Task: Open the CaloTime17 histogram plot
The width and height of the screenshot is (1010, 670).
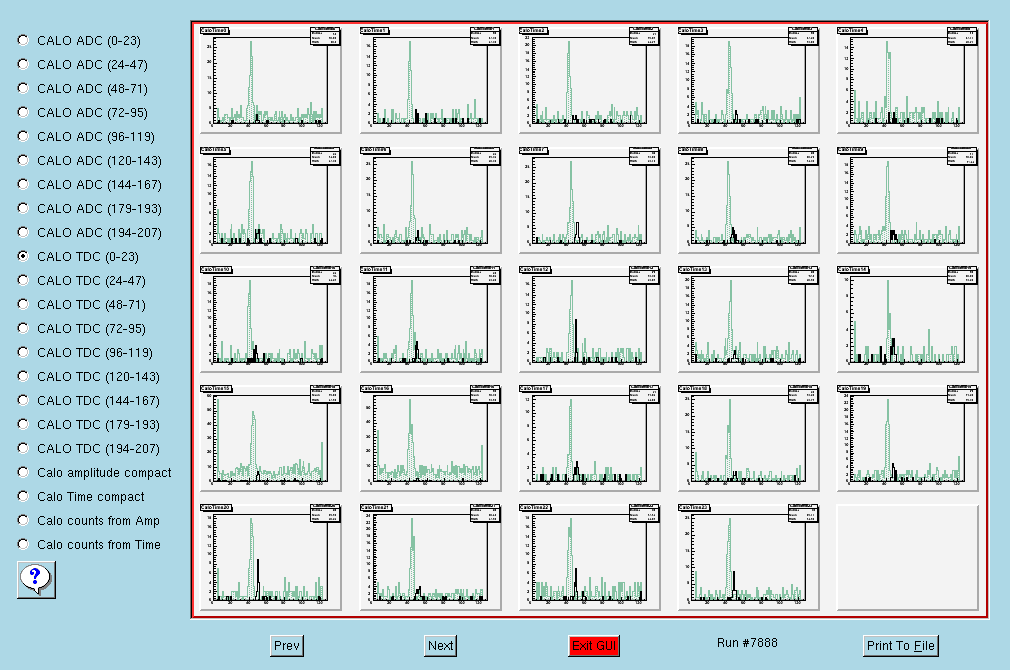Action: (589, 438)
